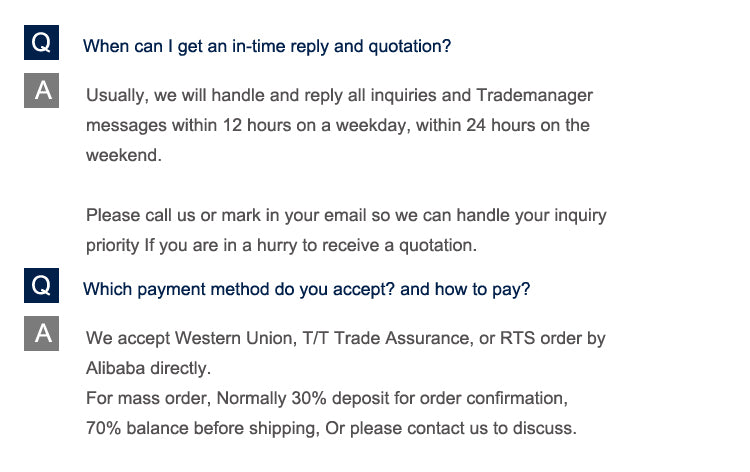Click the second gray A icon
Image resolution: width=750 pixels, height=472 pixels.
tap(42, 333)
